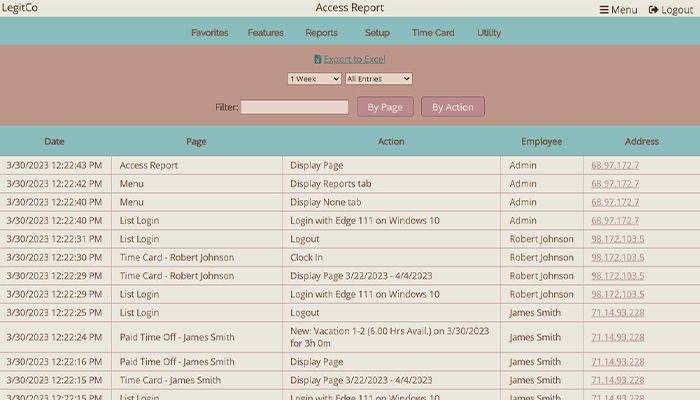700x400 pixels.
Task: Click Time Card - Robert Johnson in Clock In row
Action: pos(177,257)
